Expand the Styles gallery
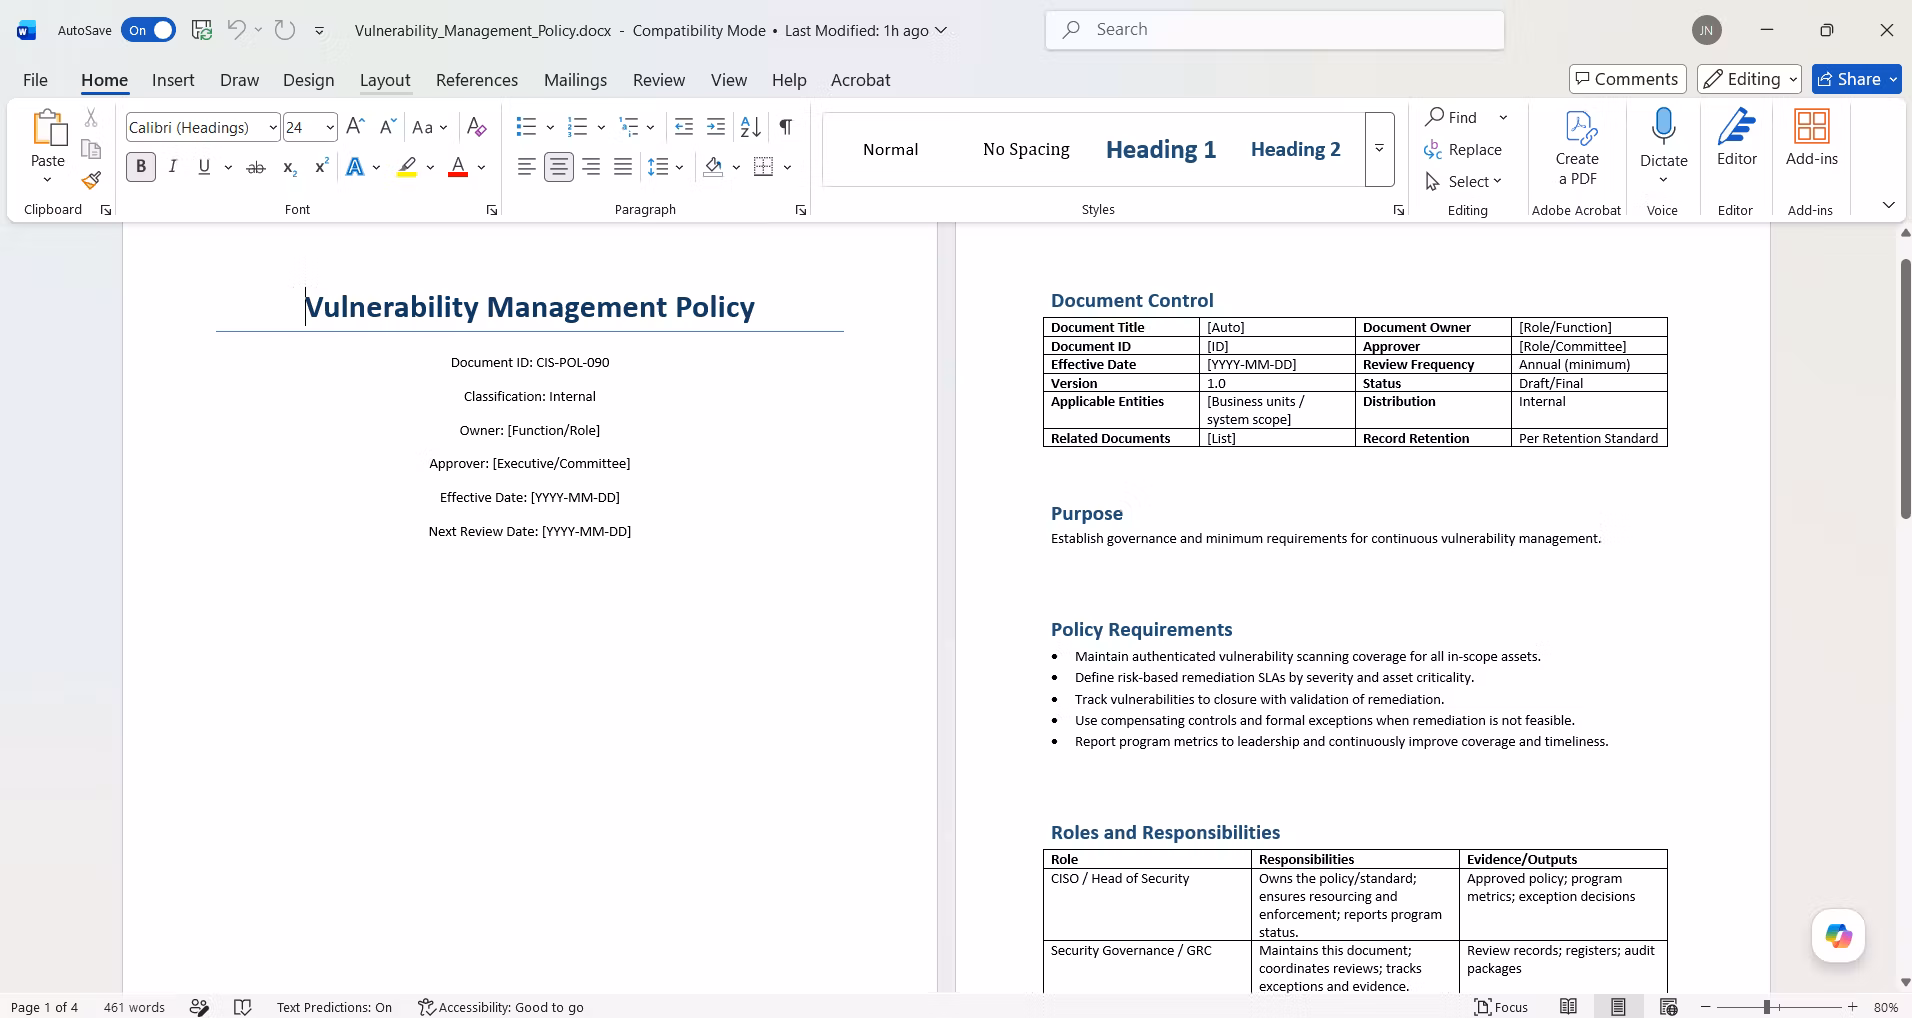The image size is (1912, 1018). pos(1379,149)
